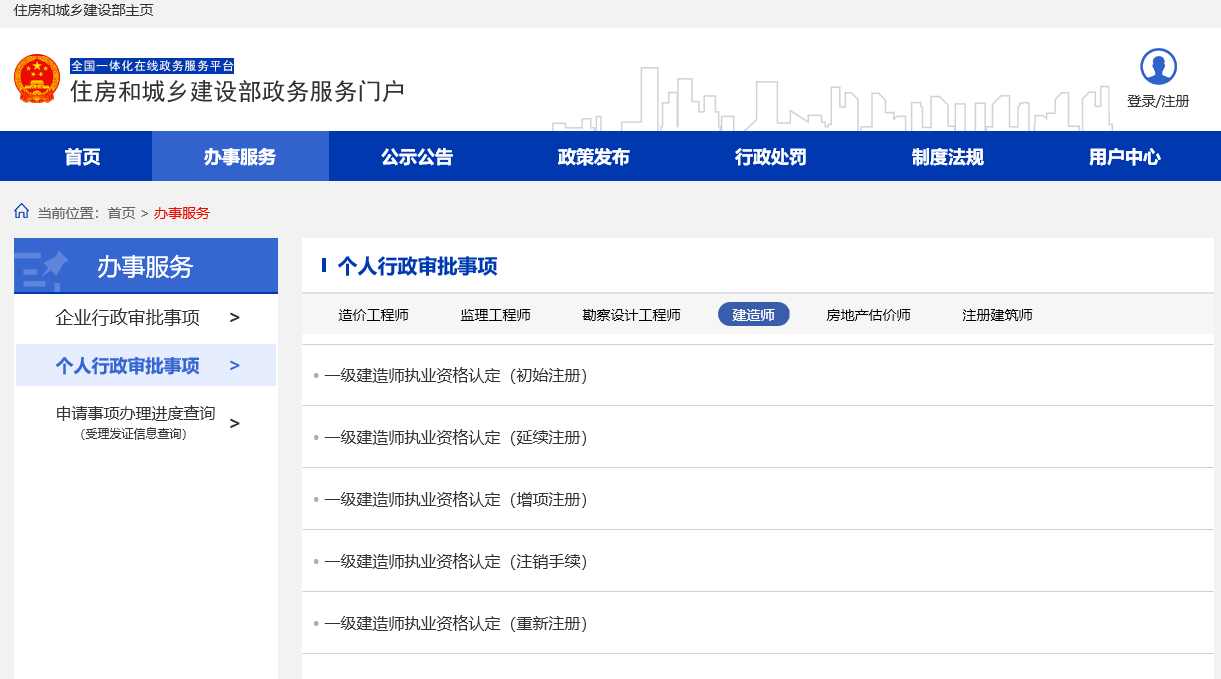This screenshot has height=679, width=1221.
Task: Switch to the 注册建筑师 tab
Action: 997,315
